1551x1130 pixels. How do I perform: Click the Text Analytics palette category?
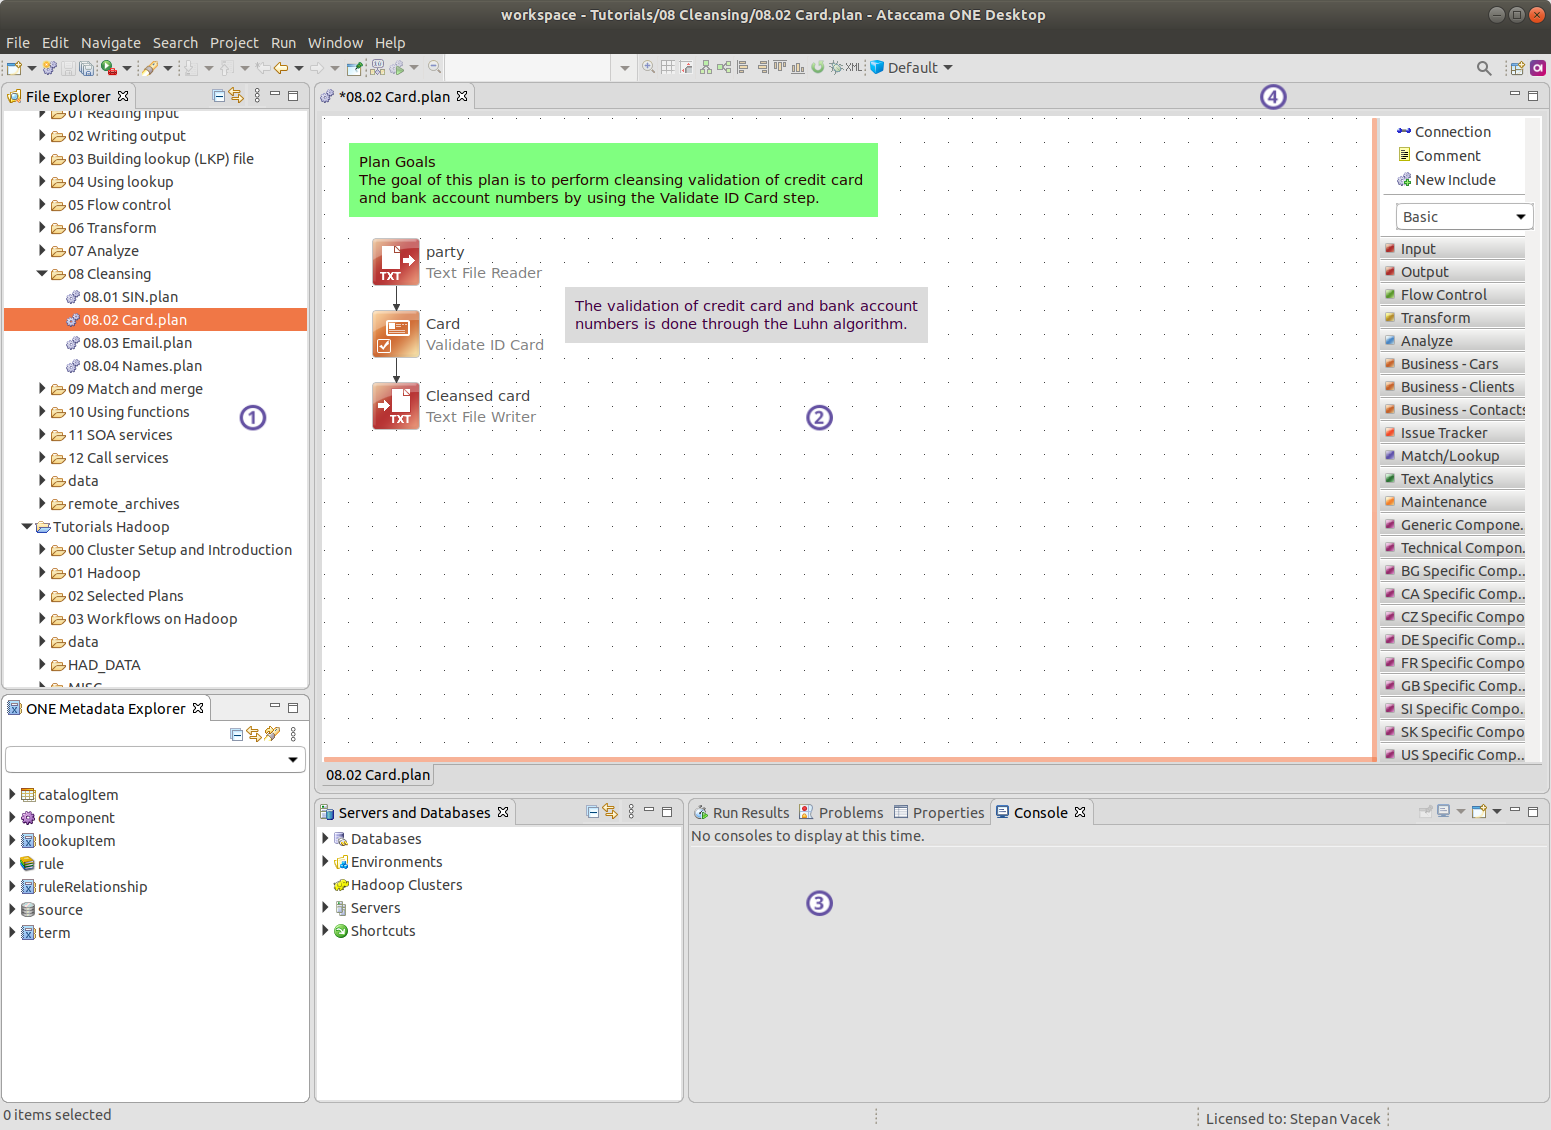click(x=1450, y=478)
